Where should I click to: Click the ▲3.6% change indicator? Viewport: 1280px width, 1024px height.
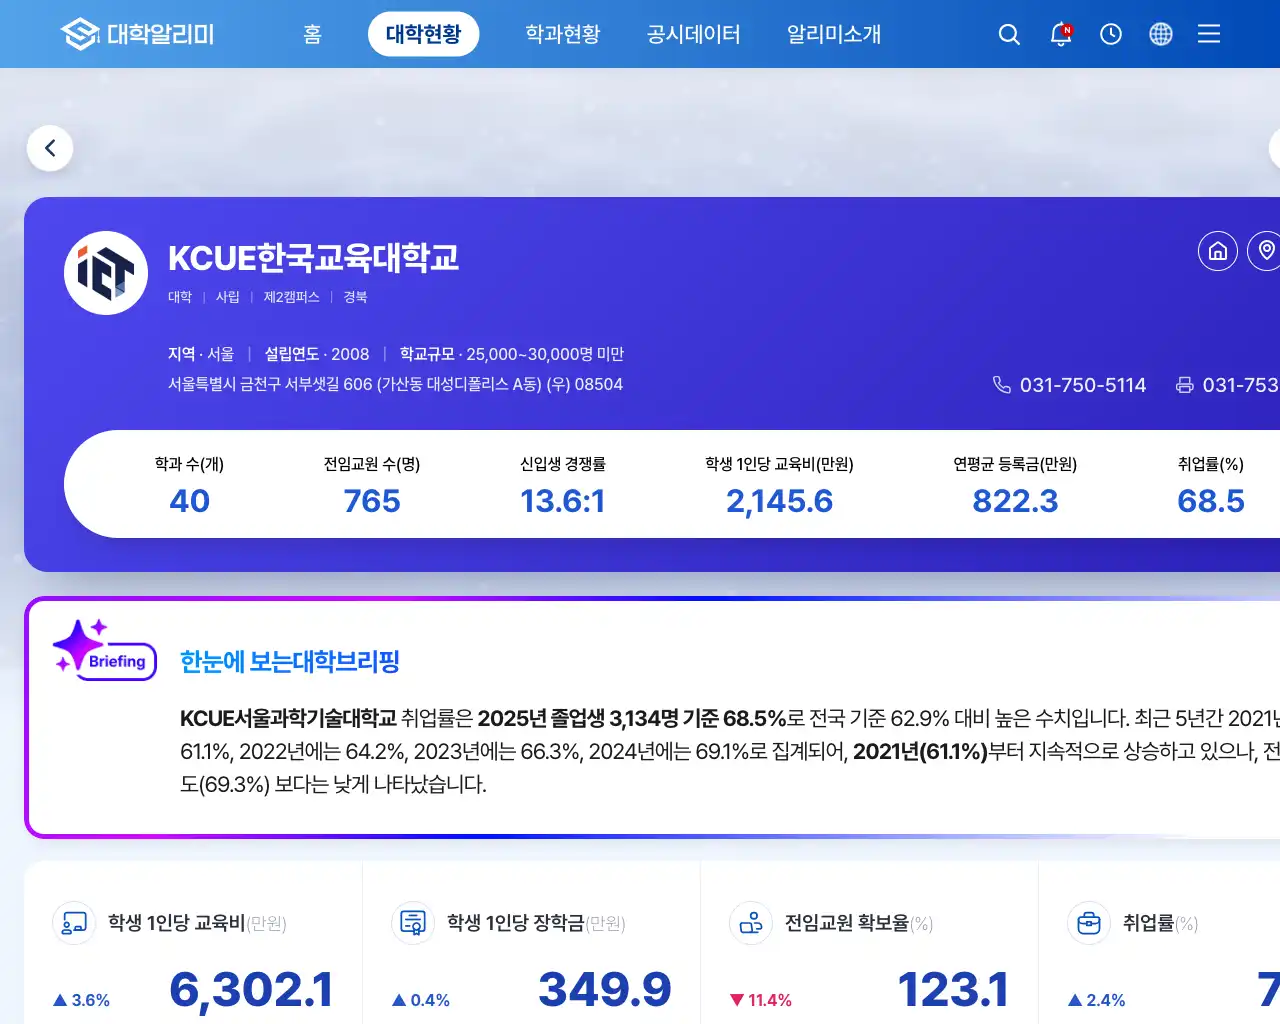tap(81, 1000)
